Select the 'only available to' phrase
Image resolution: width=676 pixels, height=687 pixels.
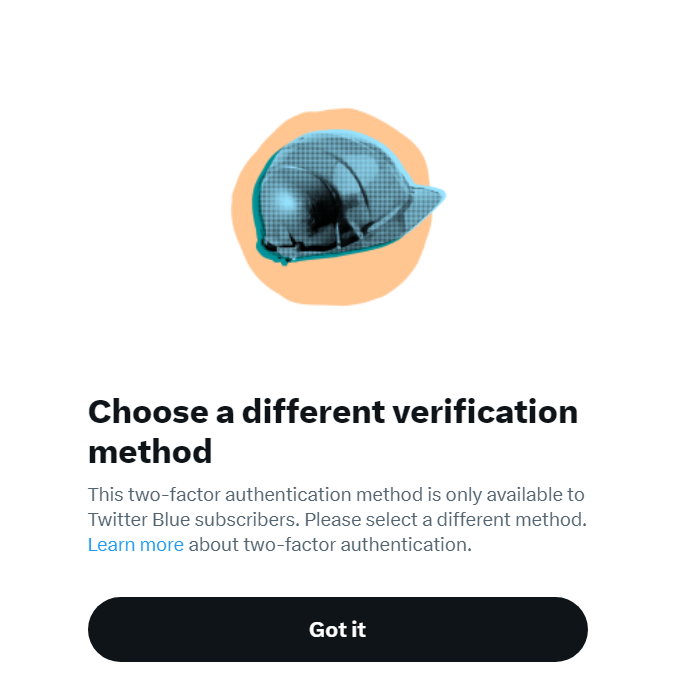[515, 495]
